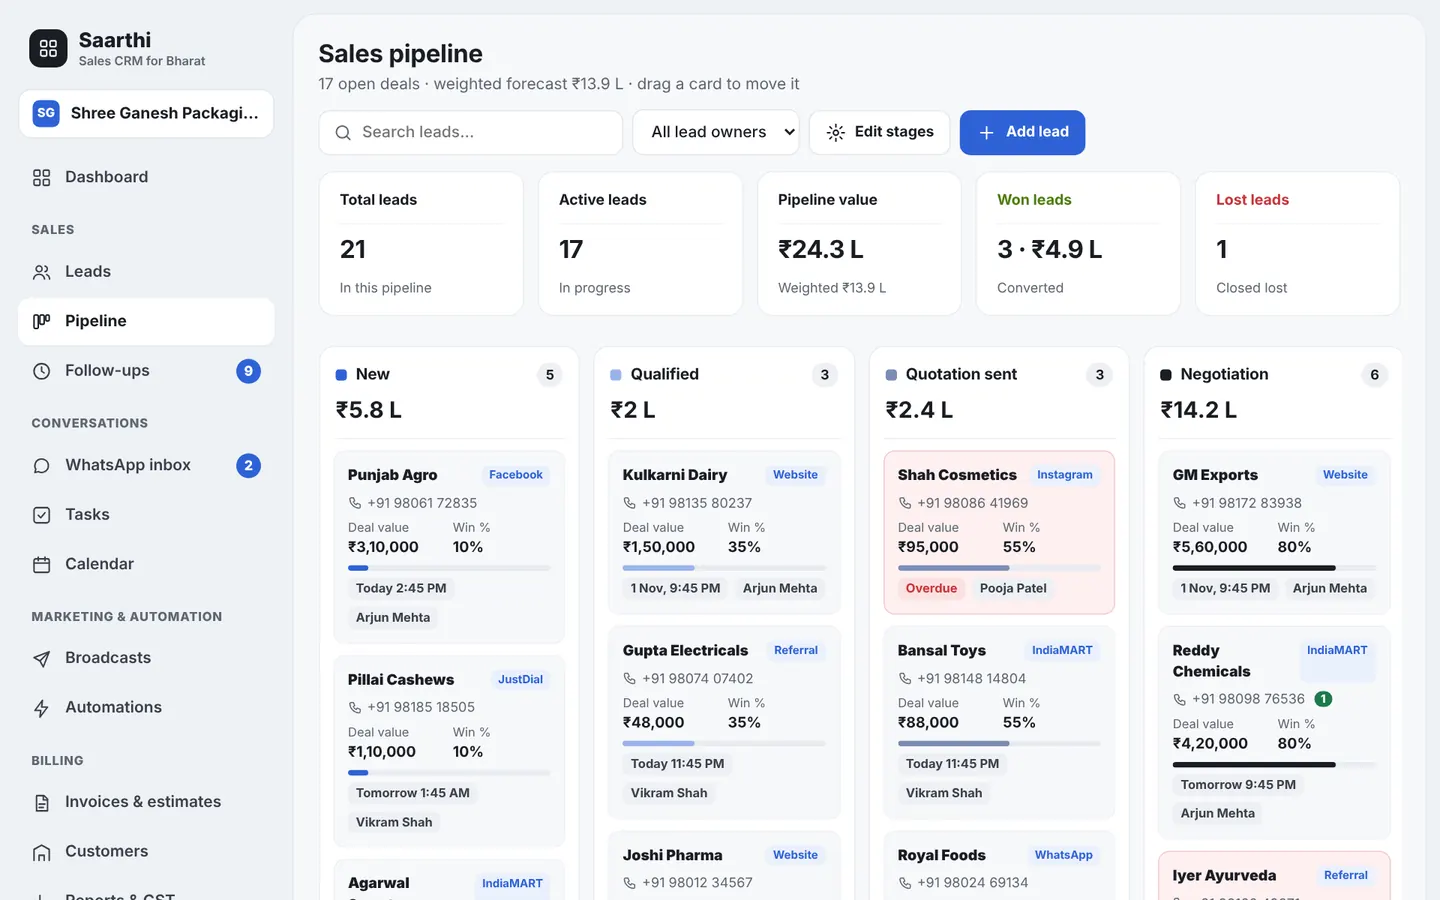Go to the Dashboard page
Viewport: 1440px width, 900px height.
(146, 178)
